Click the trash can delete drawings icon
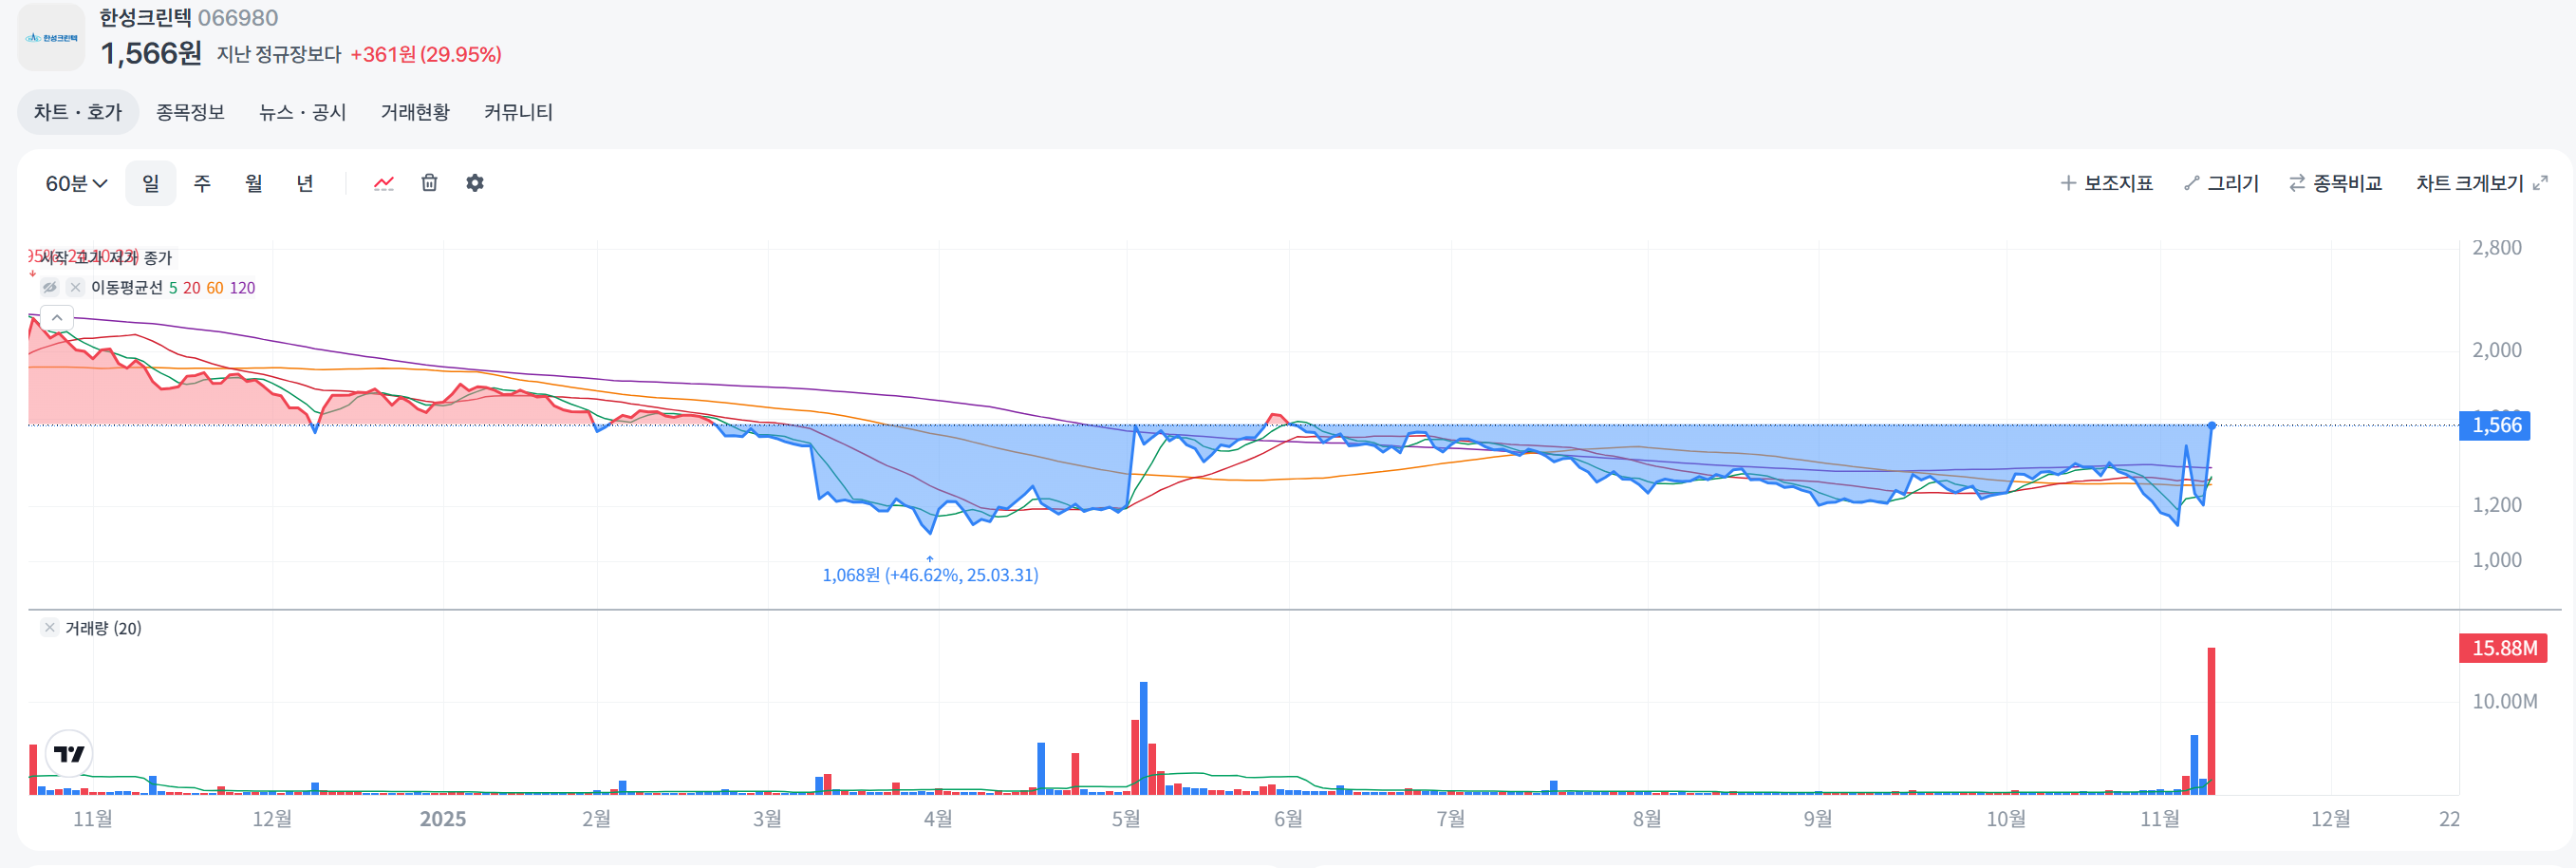Viewport: 2576px width, 868px height. pos(429,182)
